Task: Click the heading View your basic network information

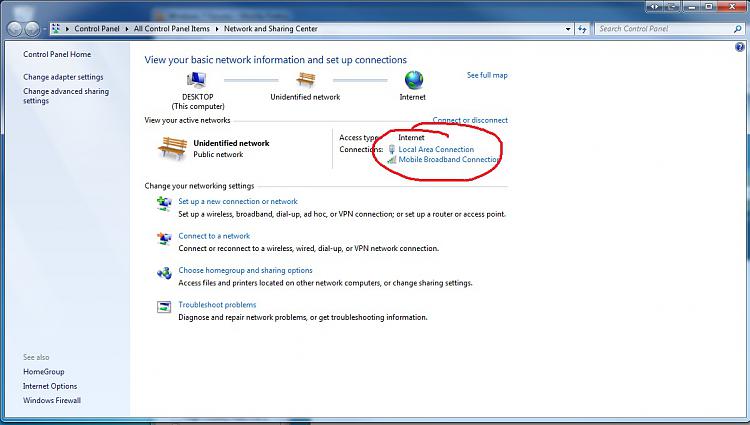Action: point(276,60)
